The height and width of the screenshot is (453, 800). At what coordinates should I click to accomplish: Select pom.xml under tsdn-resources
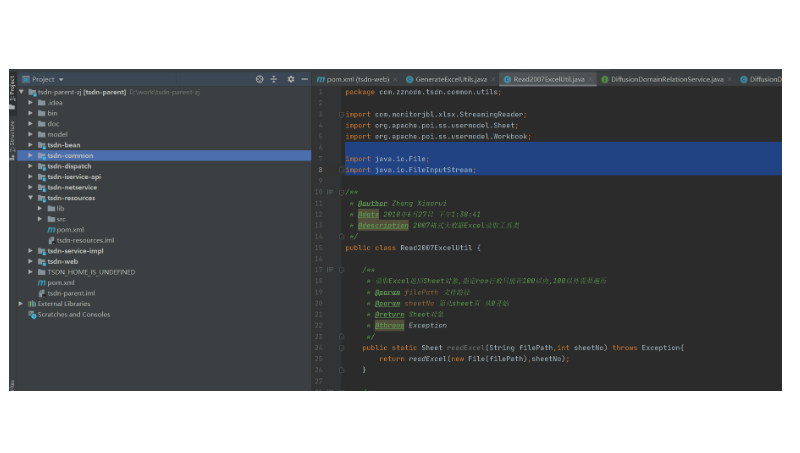click(70, 230)
